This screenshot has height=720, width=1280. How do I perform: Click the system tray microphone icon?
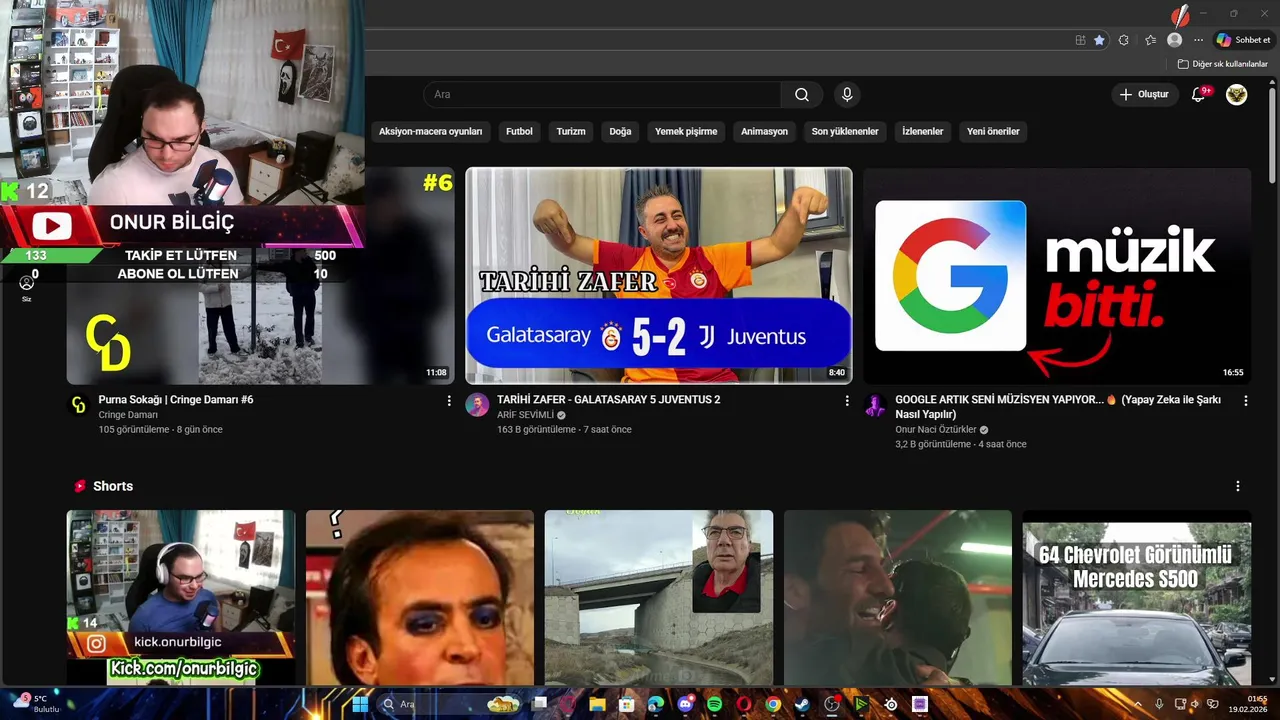pos(1159,704)
